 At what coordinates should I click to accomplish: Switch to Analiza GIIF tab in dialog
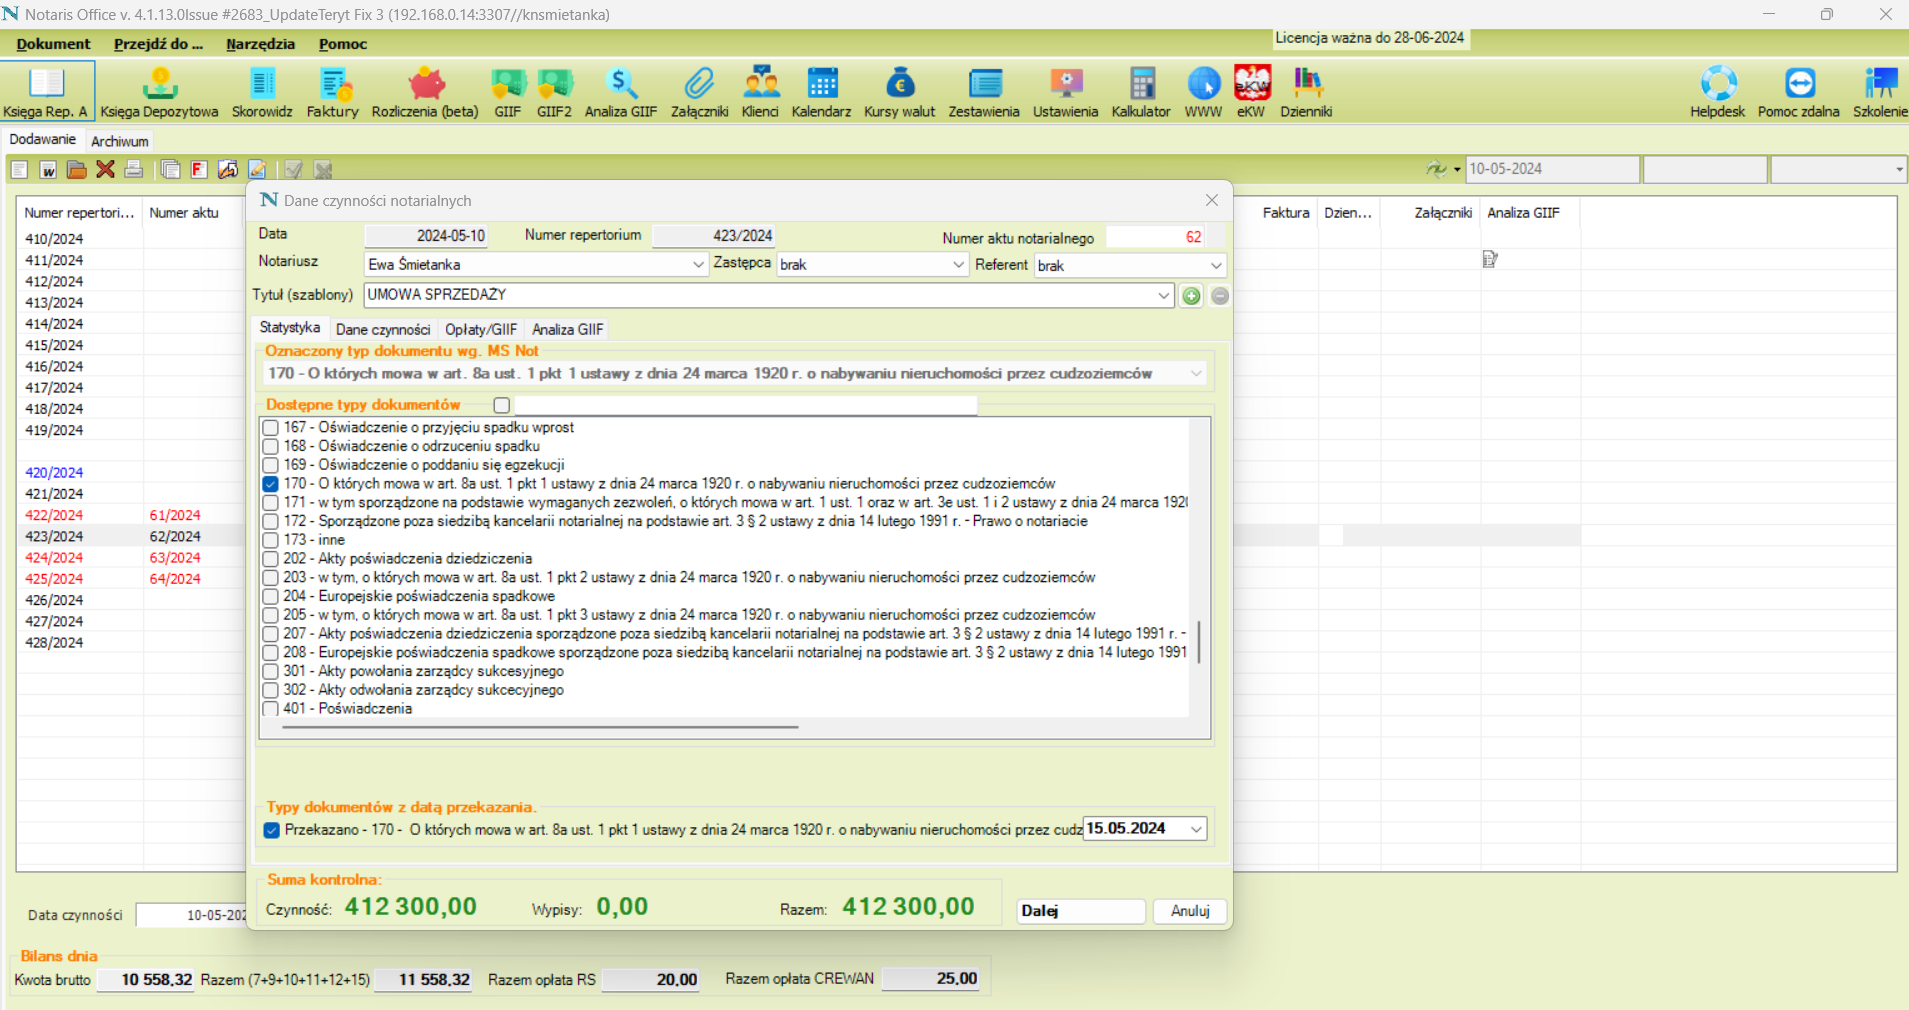(x=568, y=329)
